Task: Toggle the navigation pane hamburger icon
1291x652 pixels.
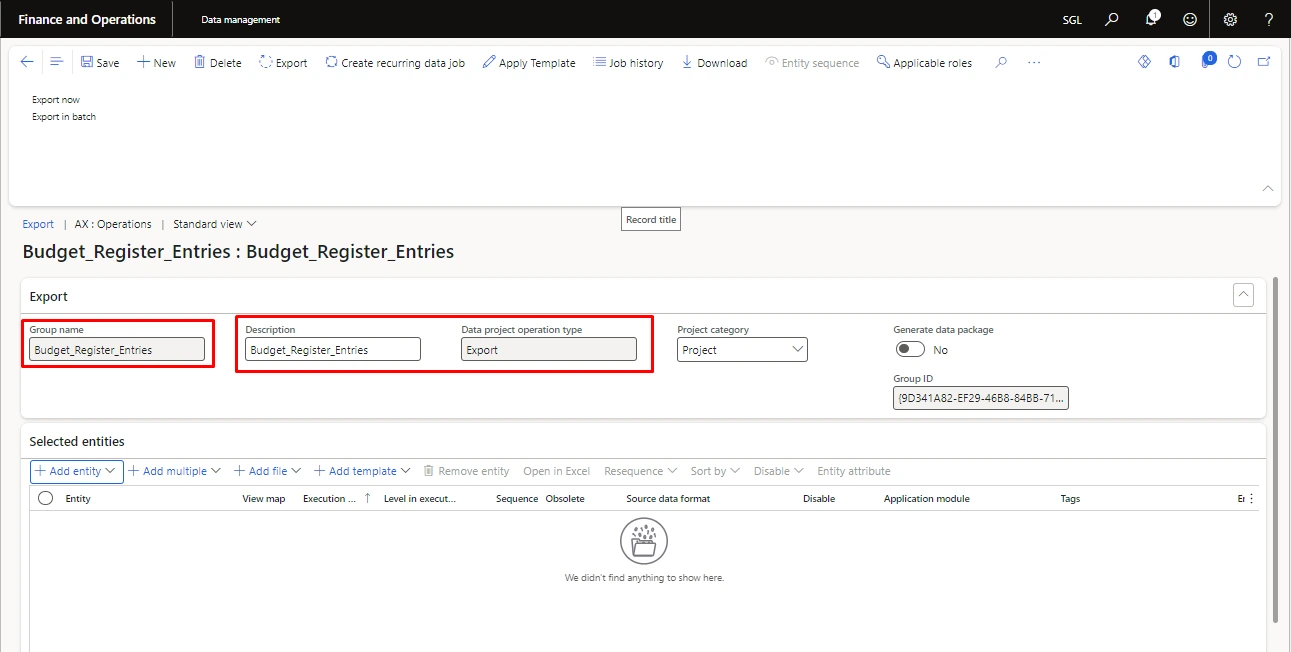Action: click(x=57, y=62)
